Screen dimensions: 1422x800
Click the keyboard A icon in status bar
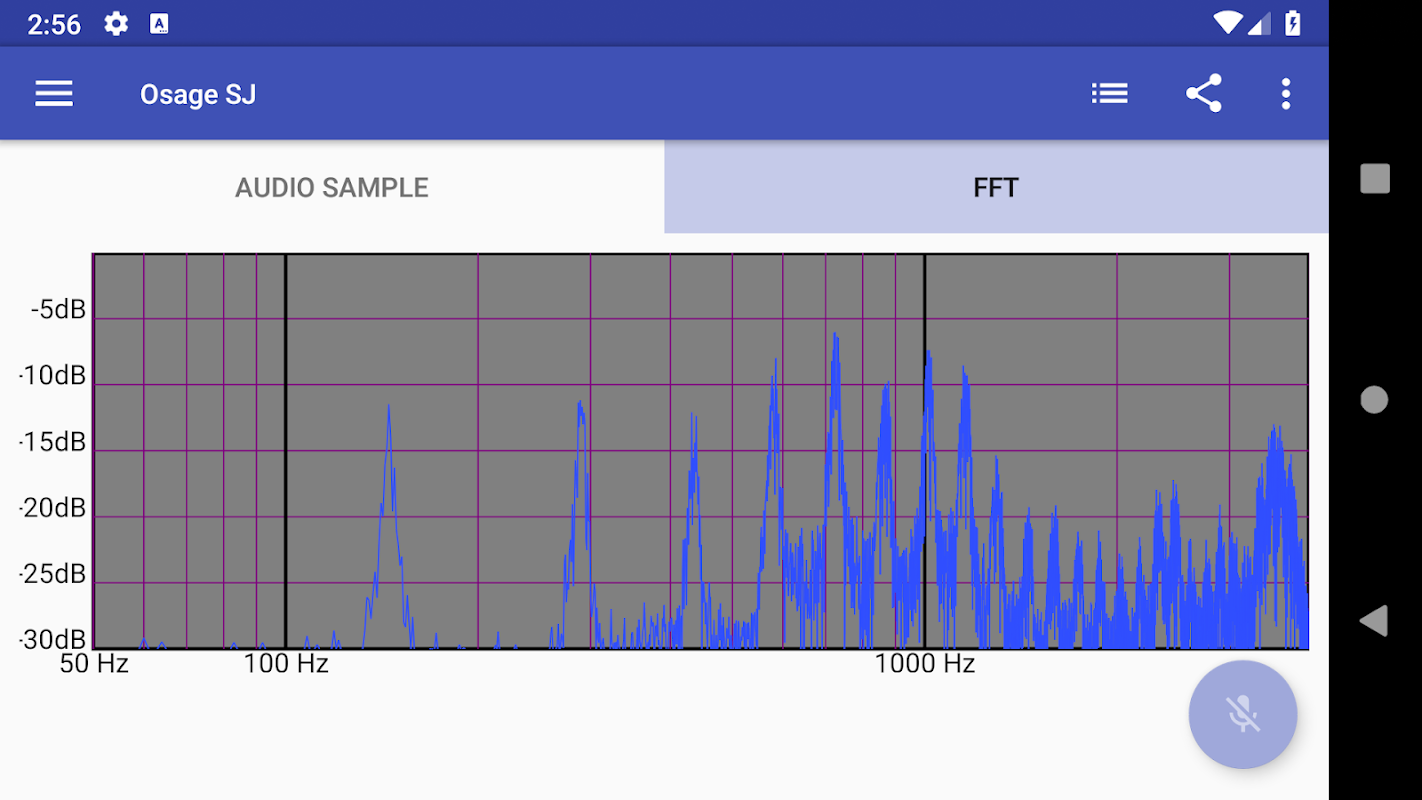coord(159,24)
